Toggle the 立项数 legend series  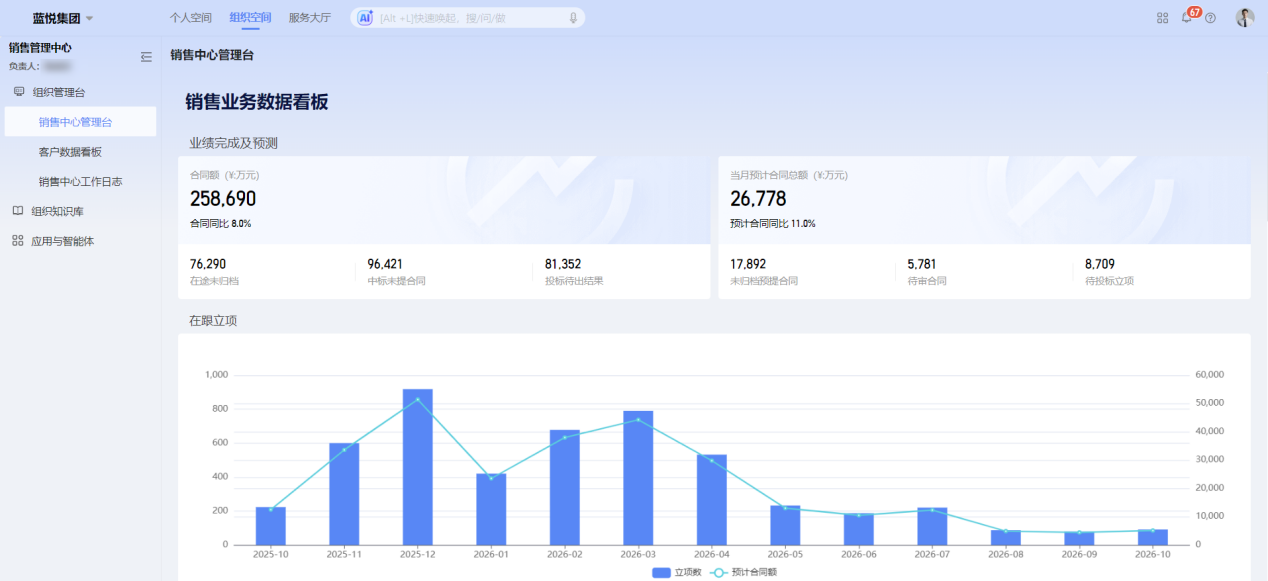677,572
